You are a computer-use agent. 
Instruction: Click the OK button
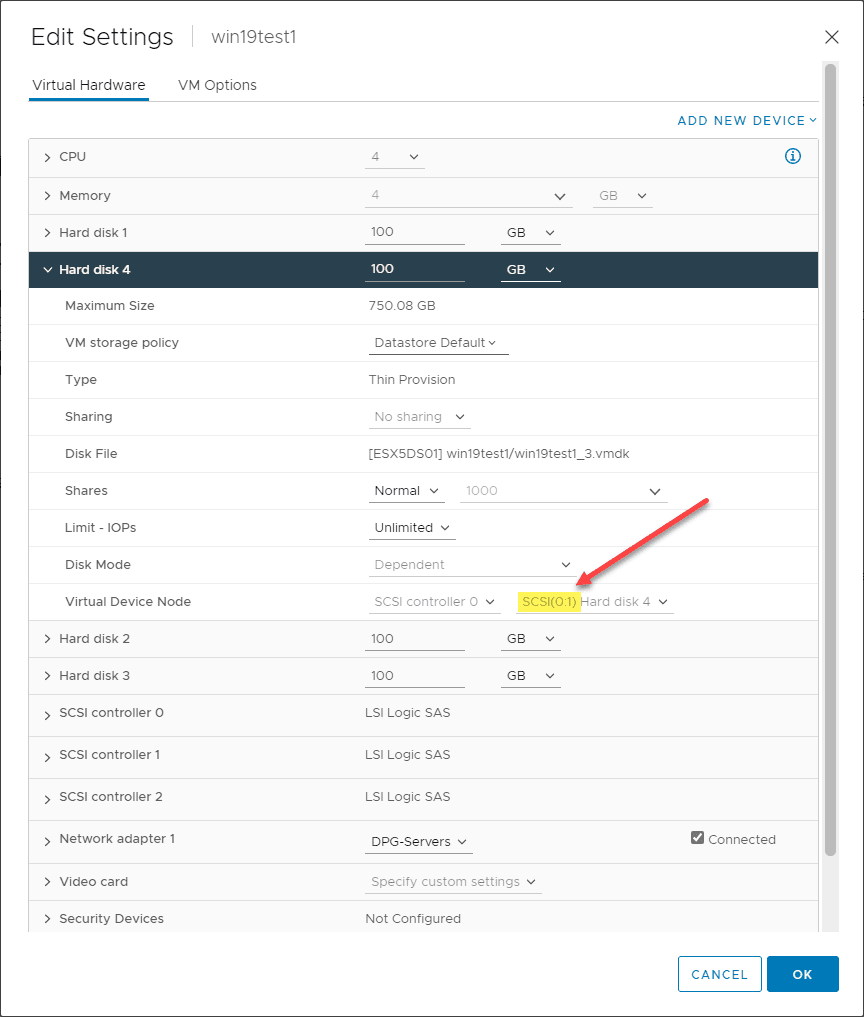click(x=802, y=974)
